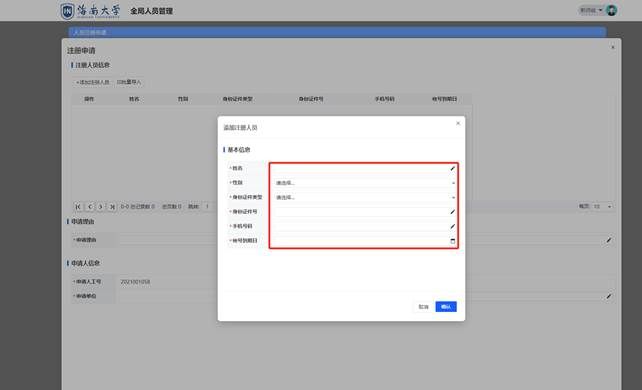Go to the last page of table

(x=112, y=207)
